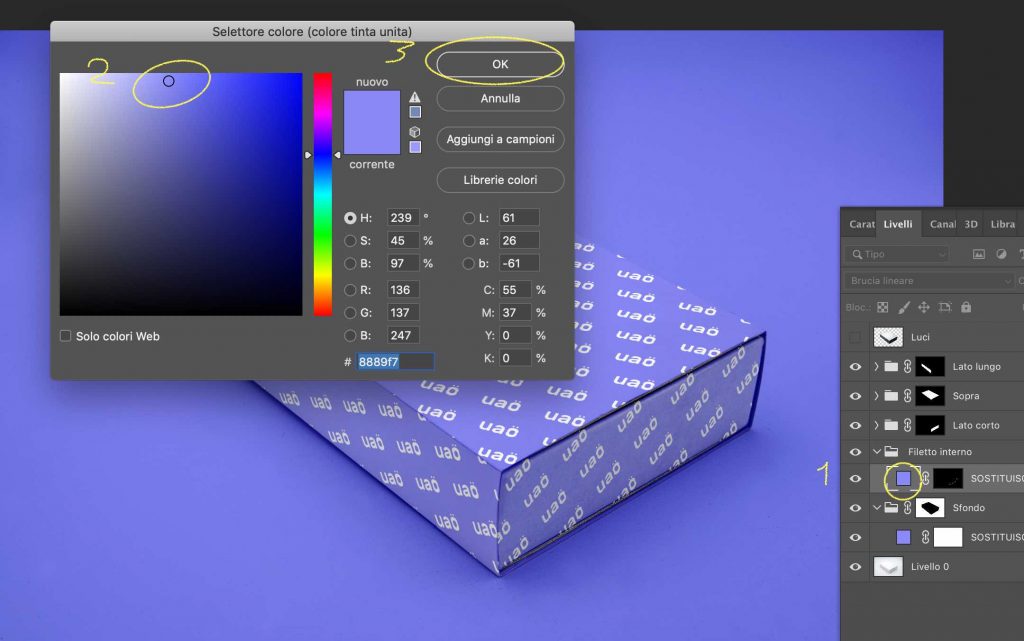The width and height of the screenshot is (1024, 641).
Task: Click the lock image pixels brush icon
Action: tap(903, 308)
